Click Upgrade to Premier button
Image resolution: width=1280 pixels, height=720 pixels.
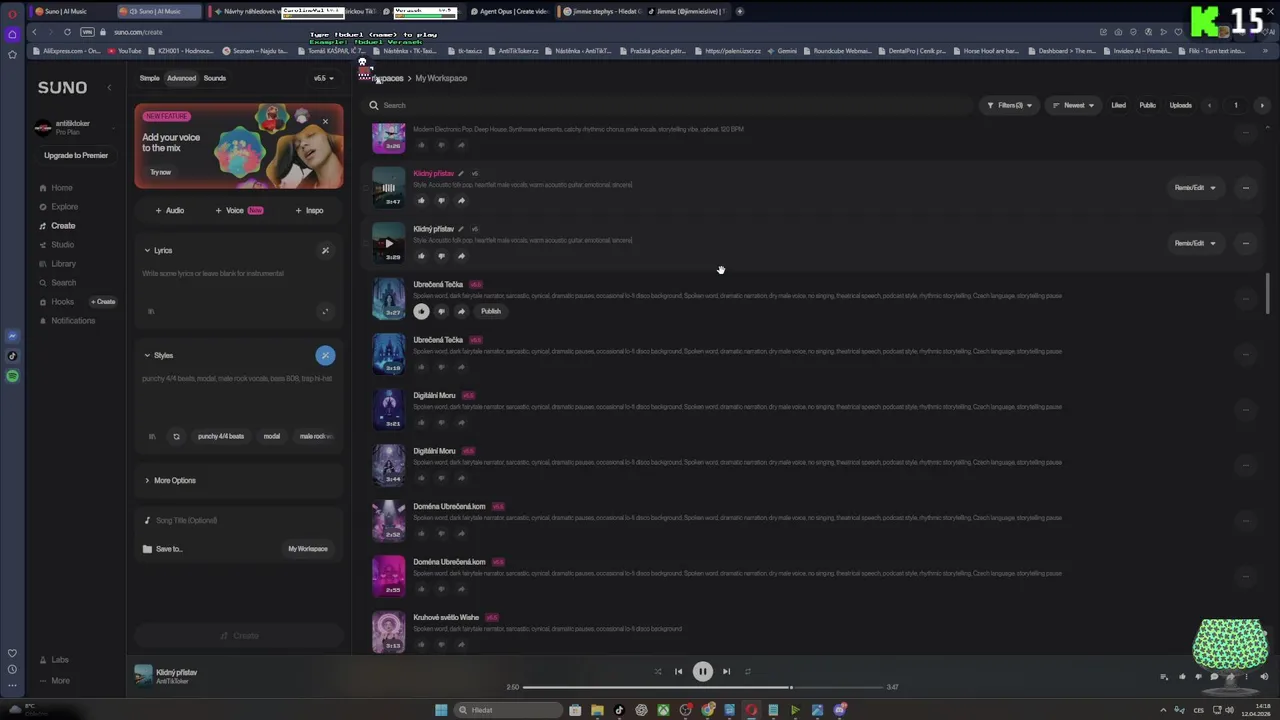[x=76, y=155]
